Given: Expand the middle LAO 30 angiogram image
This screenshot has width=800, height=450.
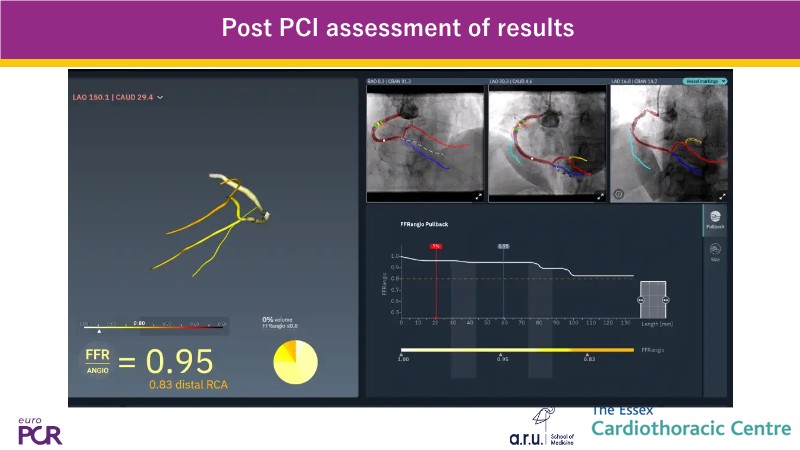Looking at the screenshot, I should tap(600, 196).
